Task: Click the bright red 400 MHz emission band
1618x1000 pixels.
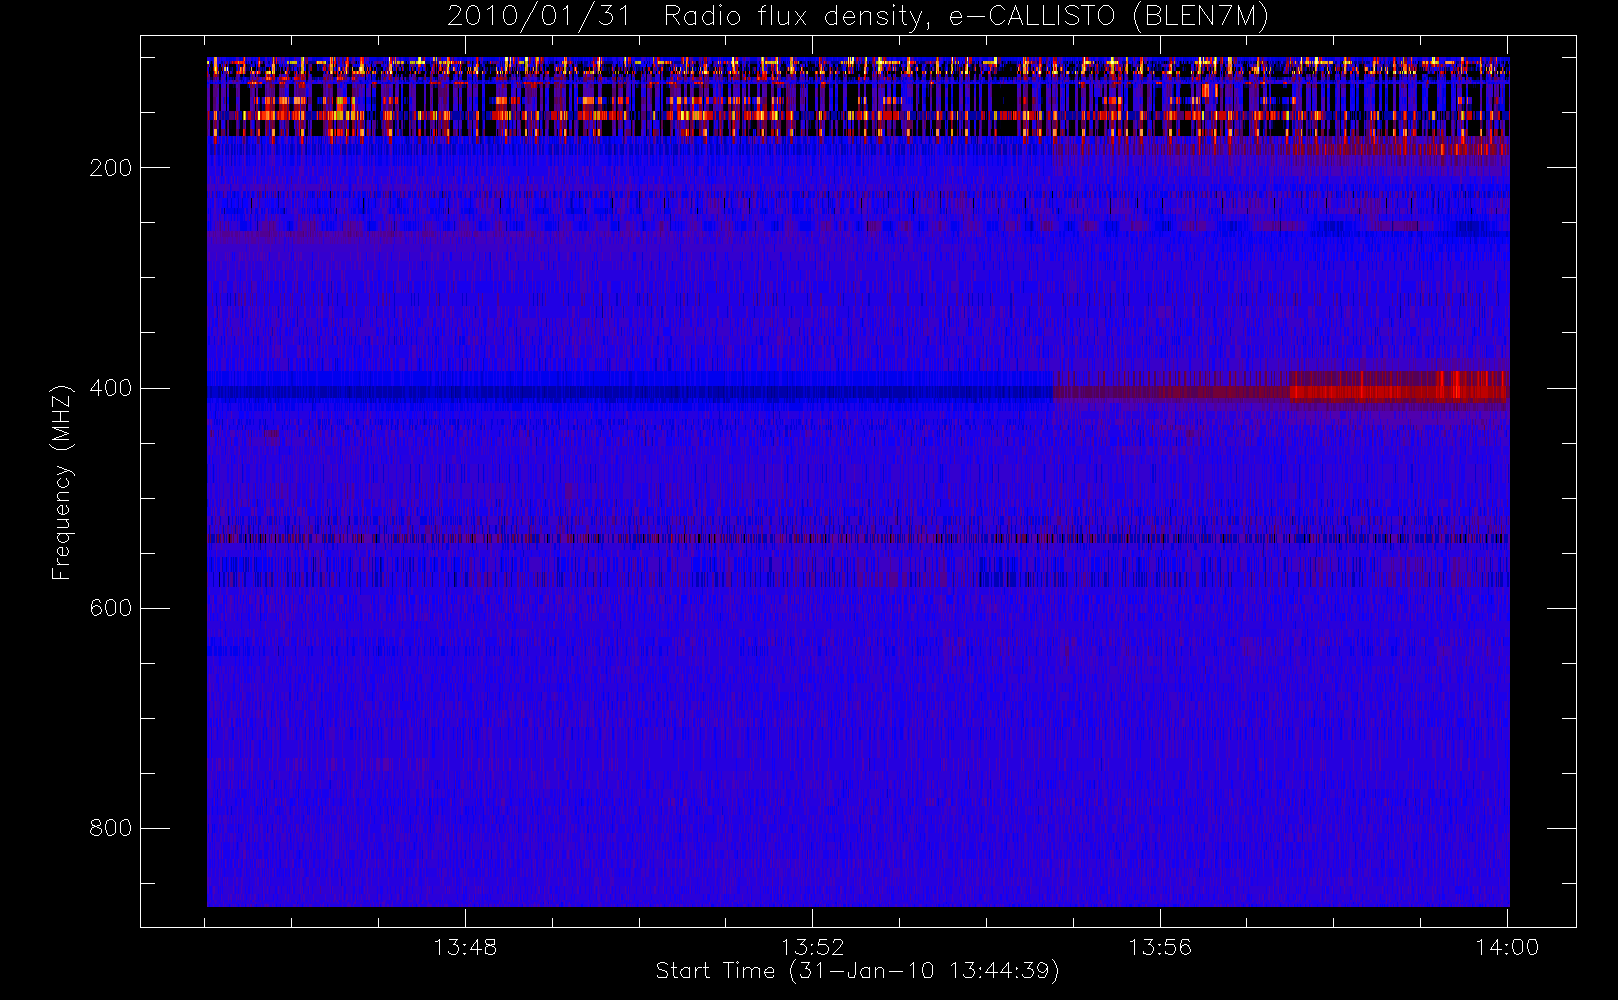Action: point(1397,387)
